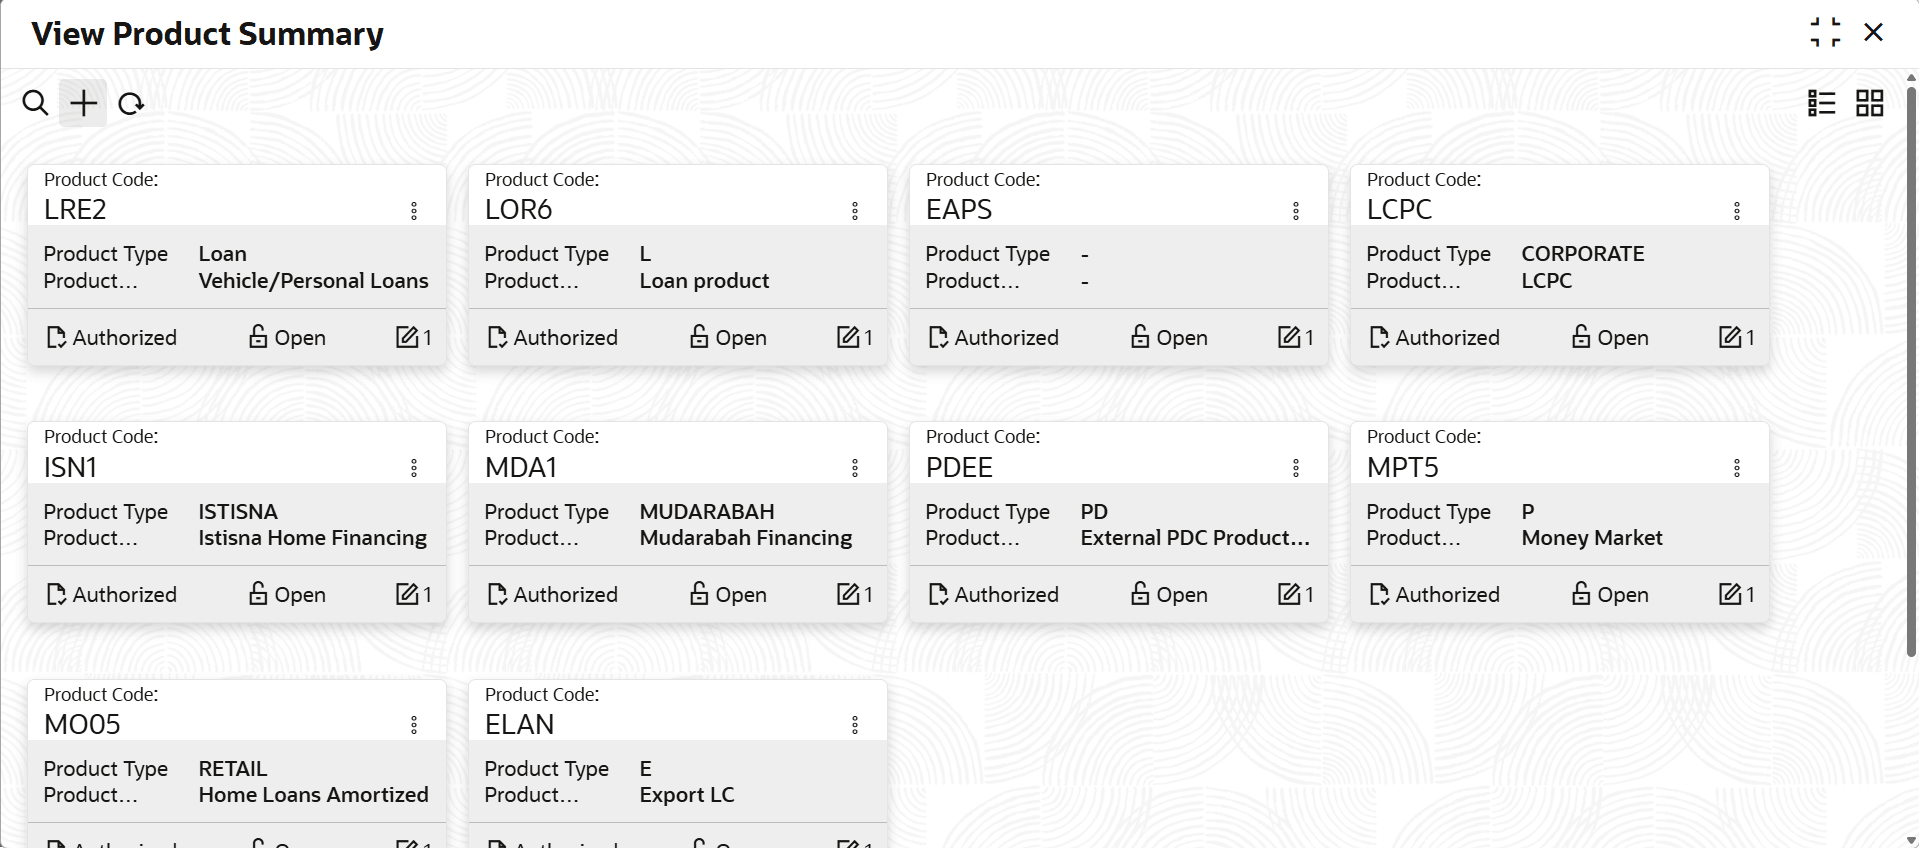
Task: Click the vertical scrollbar thumb
Action: tap(1911, 370)
